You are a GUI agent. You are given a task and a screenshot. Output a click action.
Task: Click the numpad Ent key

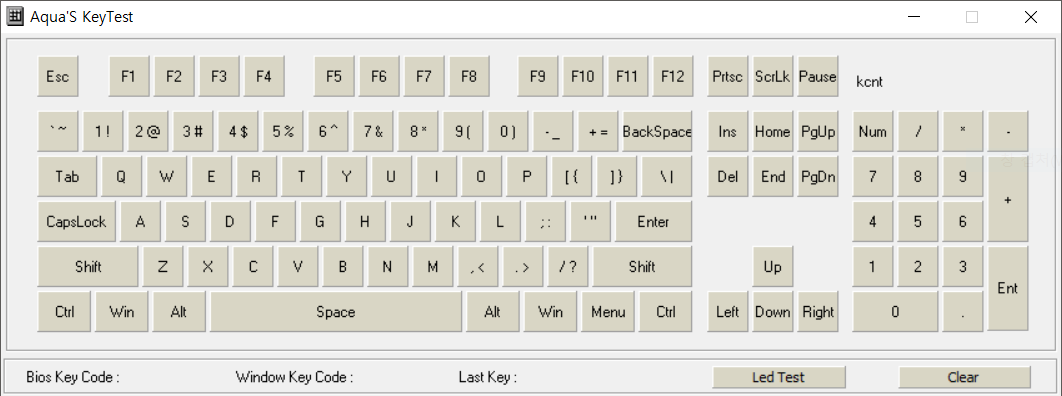1008,289
